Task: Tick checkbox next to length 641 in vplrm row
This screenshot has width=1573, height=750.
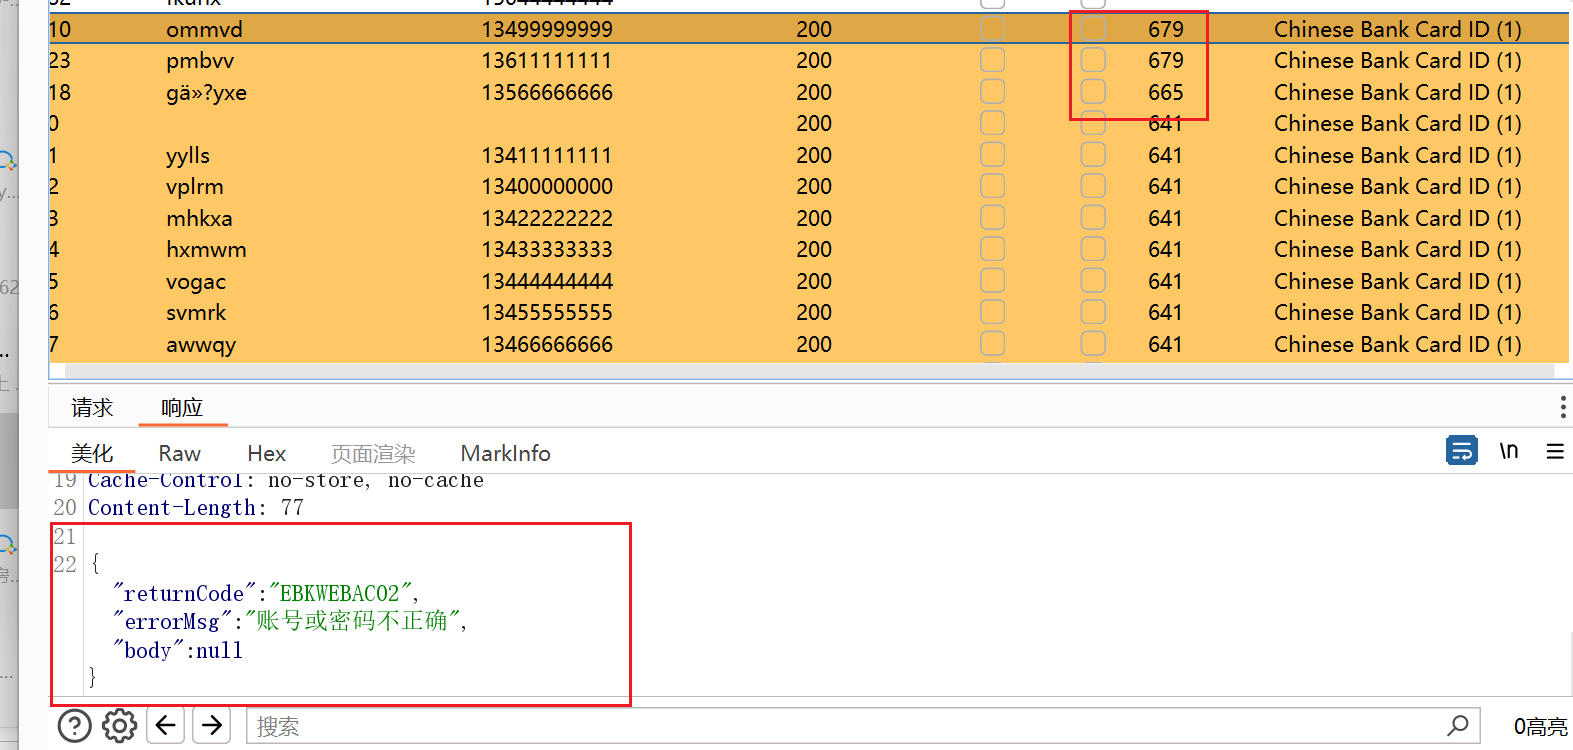Action: click(1093, 186)
